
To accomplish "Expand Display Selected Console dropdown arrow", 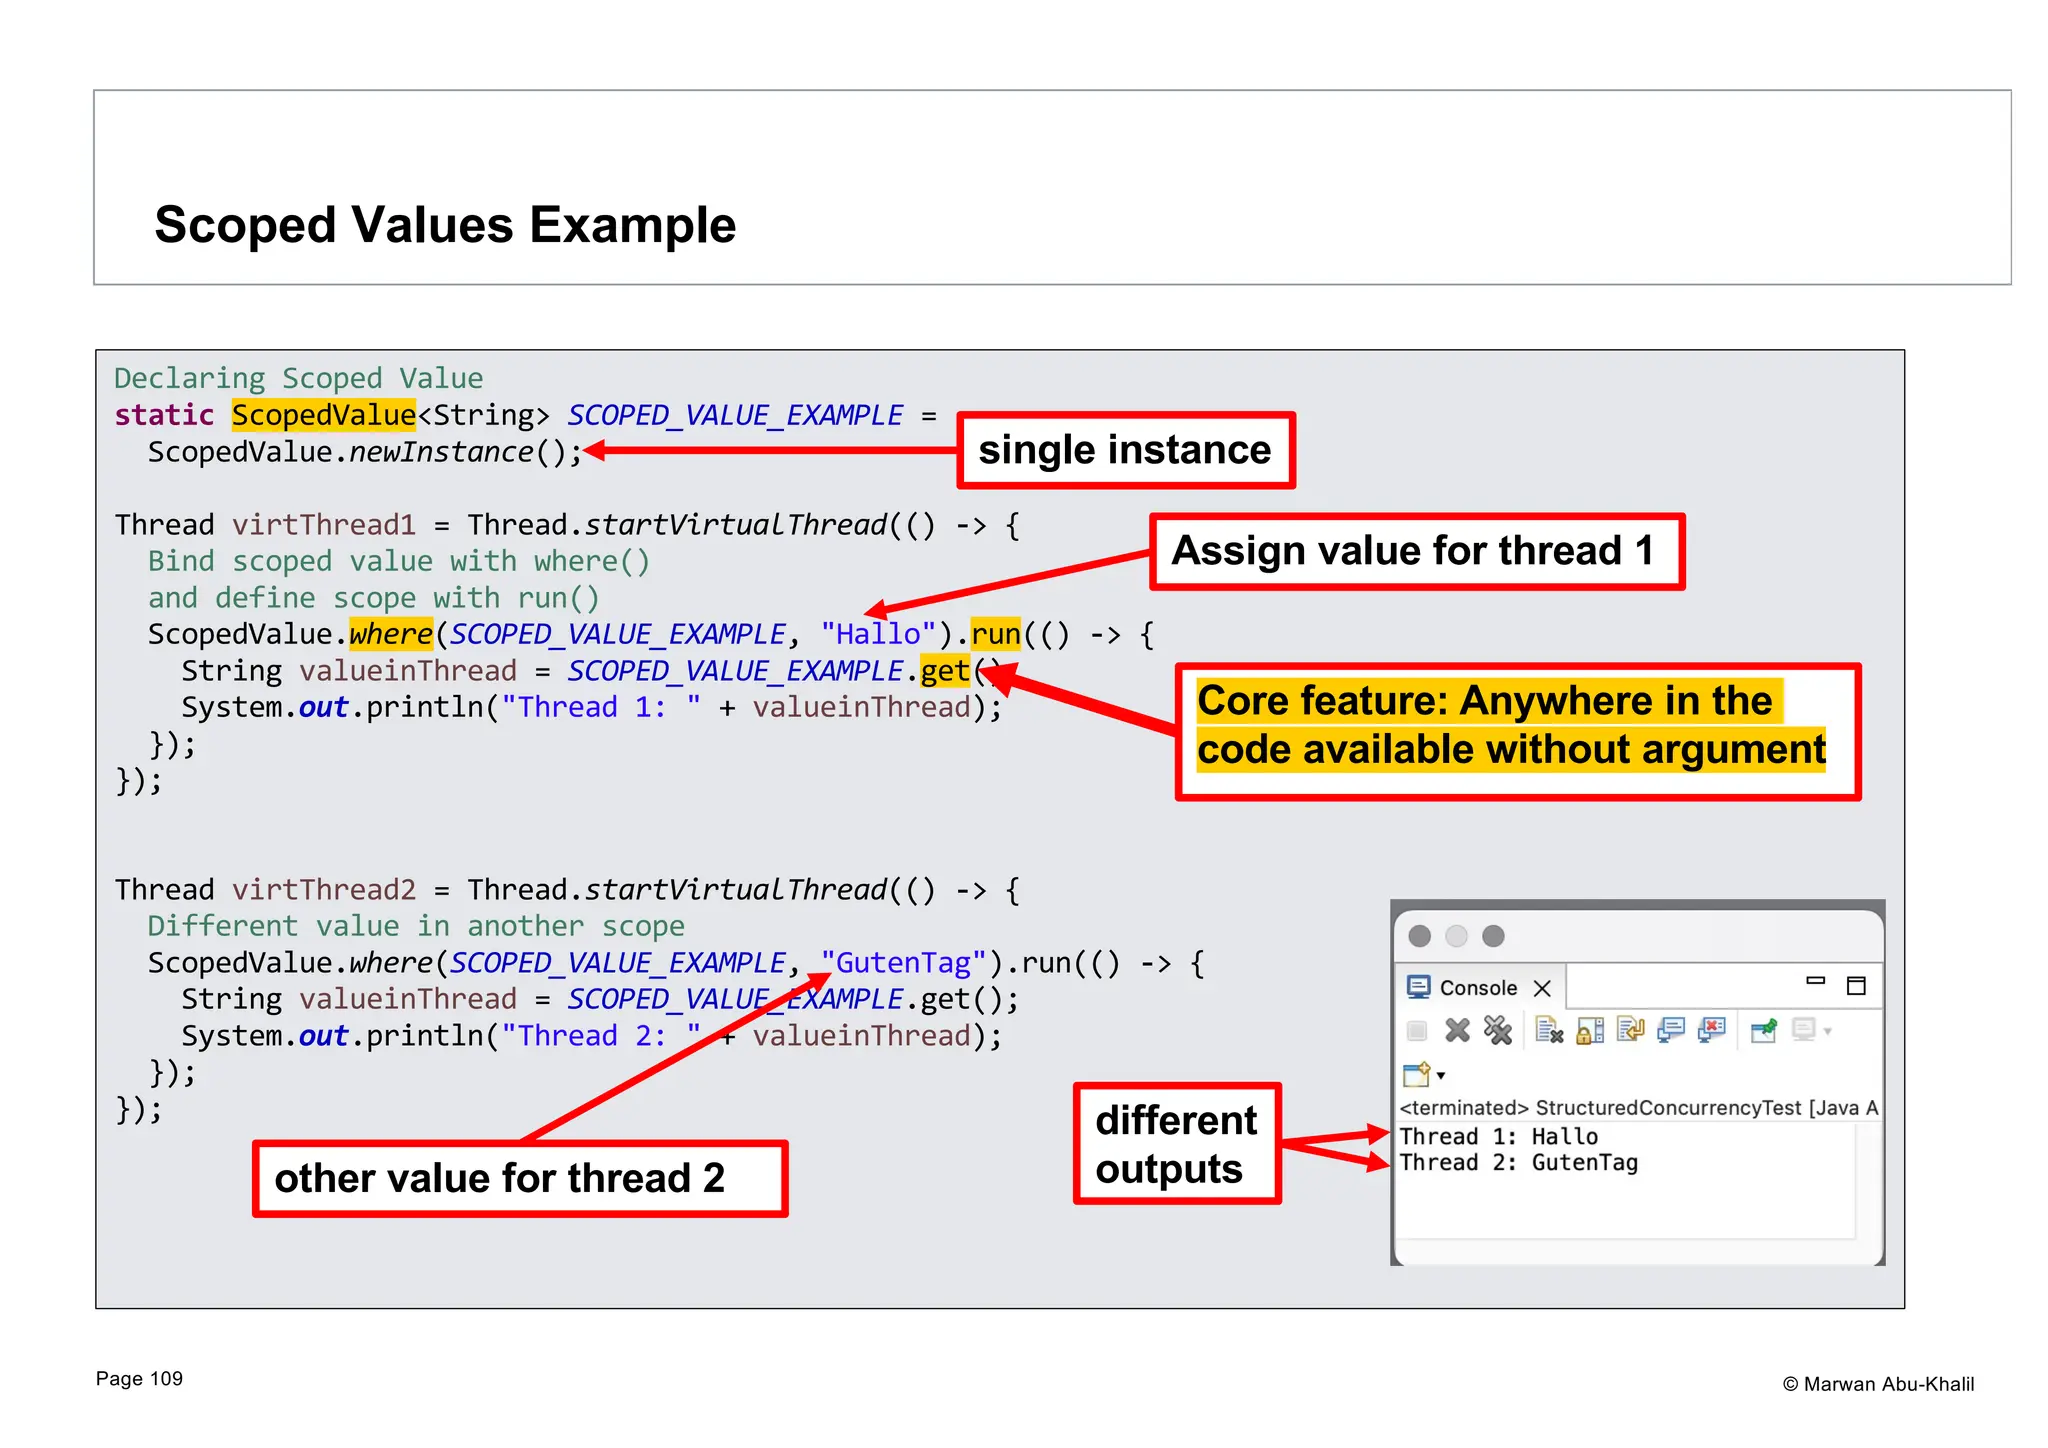I will [x=1828, y=1032].
